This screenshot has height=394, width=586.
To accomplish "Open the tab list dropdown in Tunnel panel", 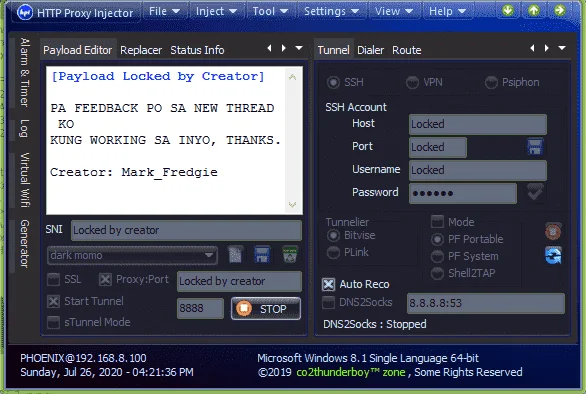I will [x=562, y=48].
